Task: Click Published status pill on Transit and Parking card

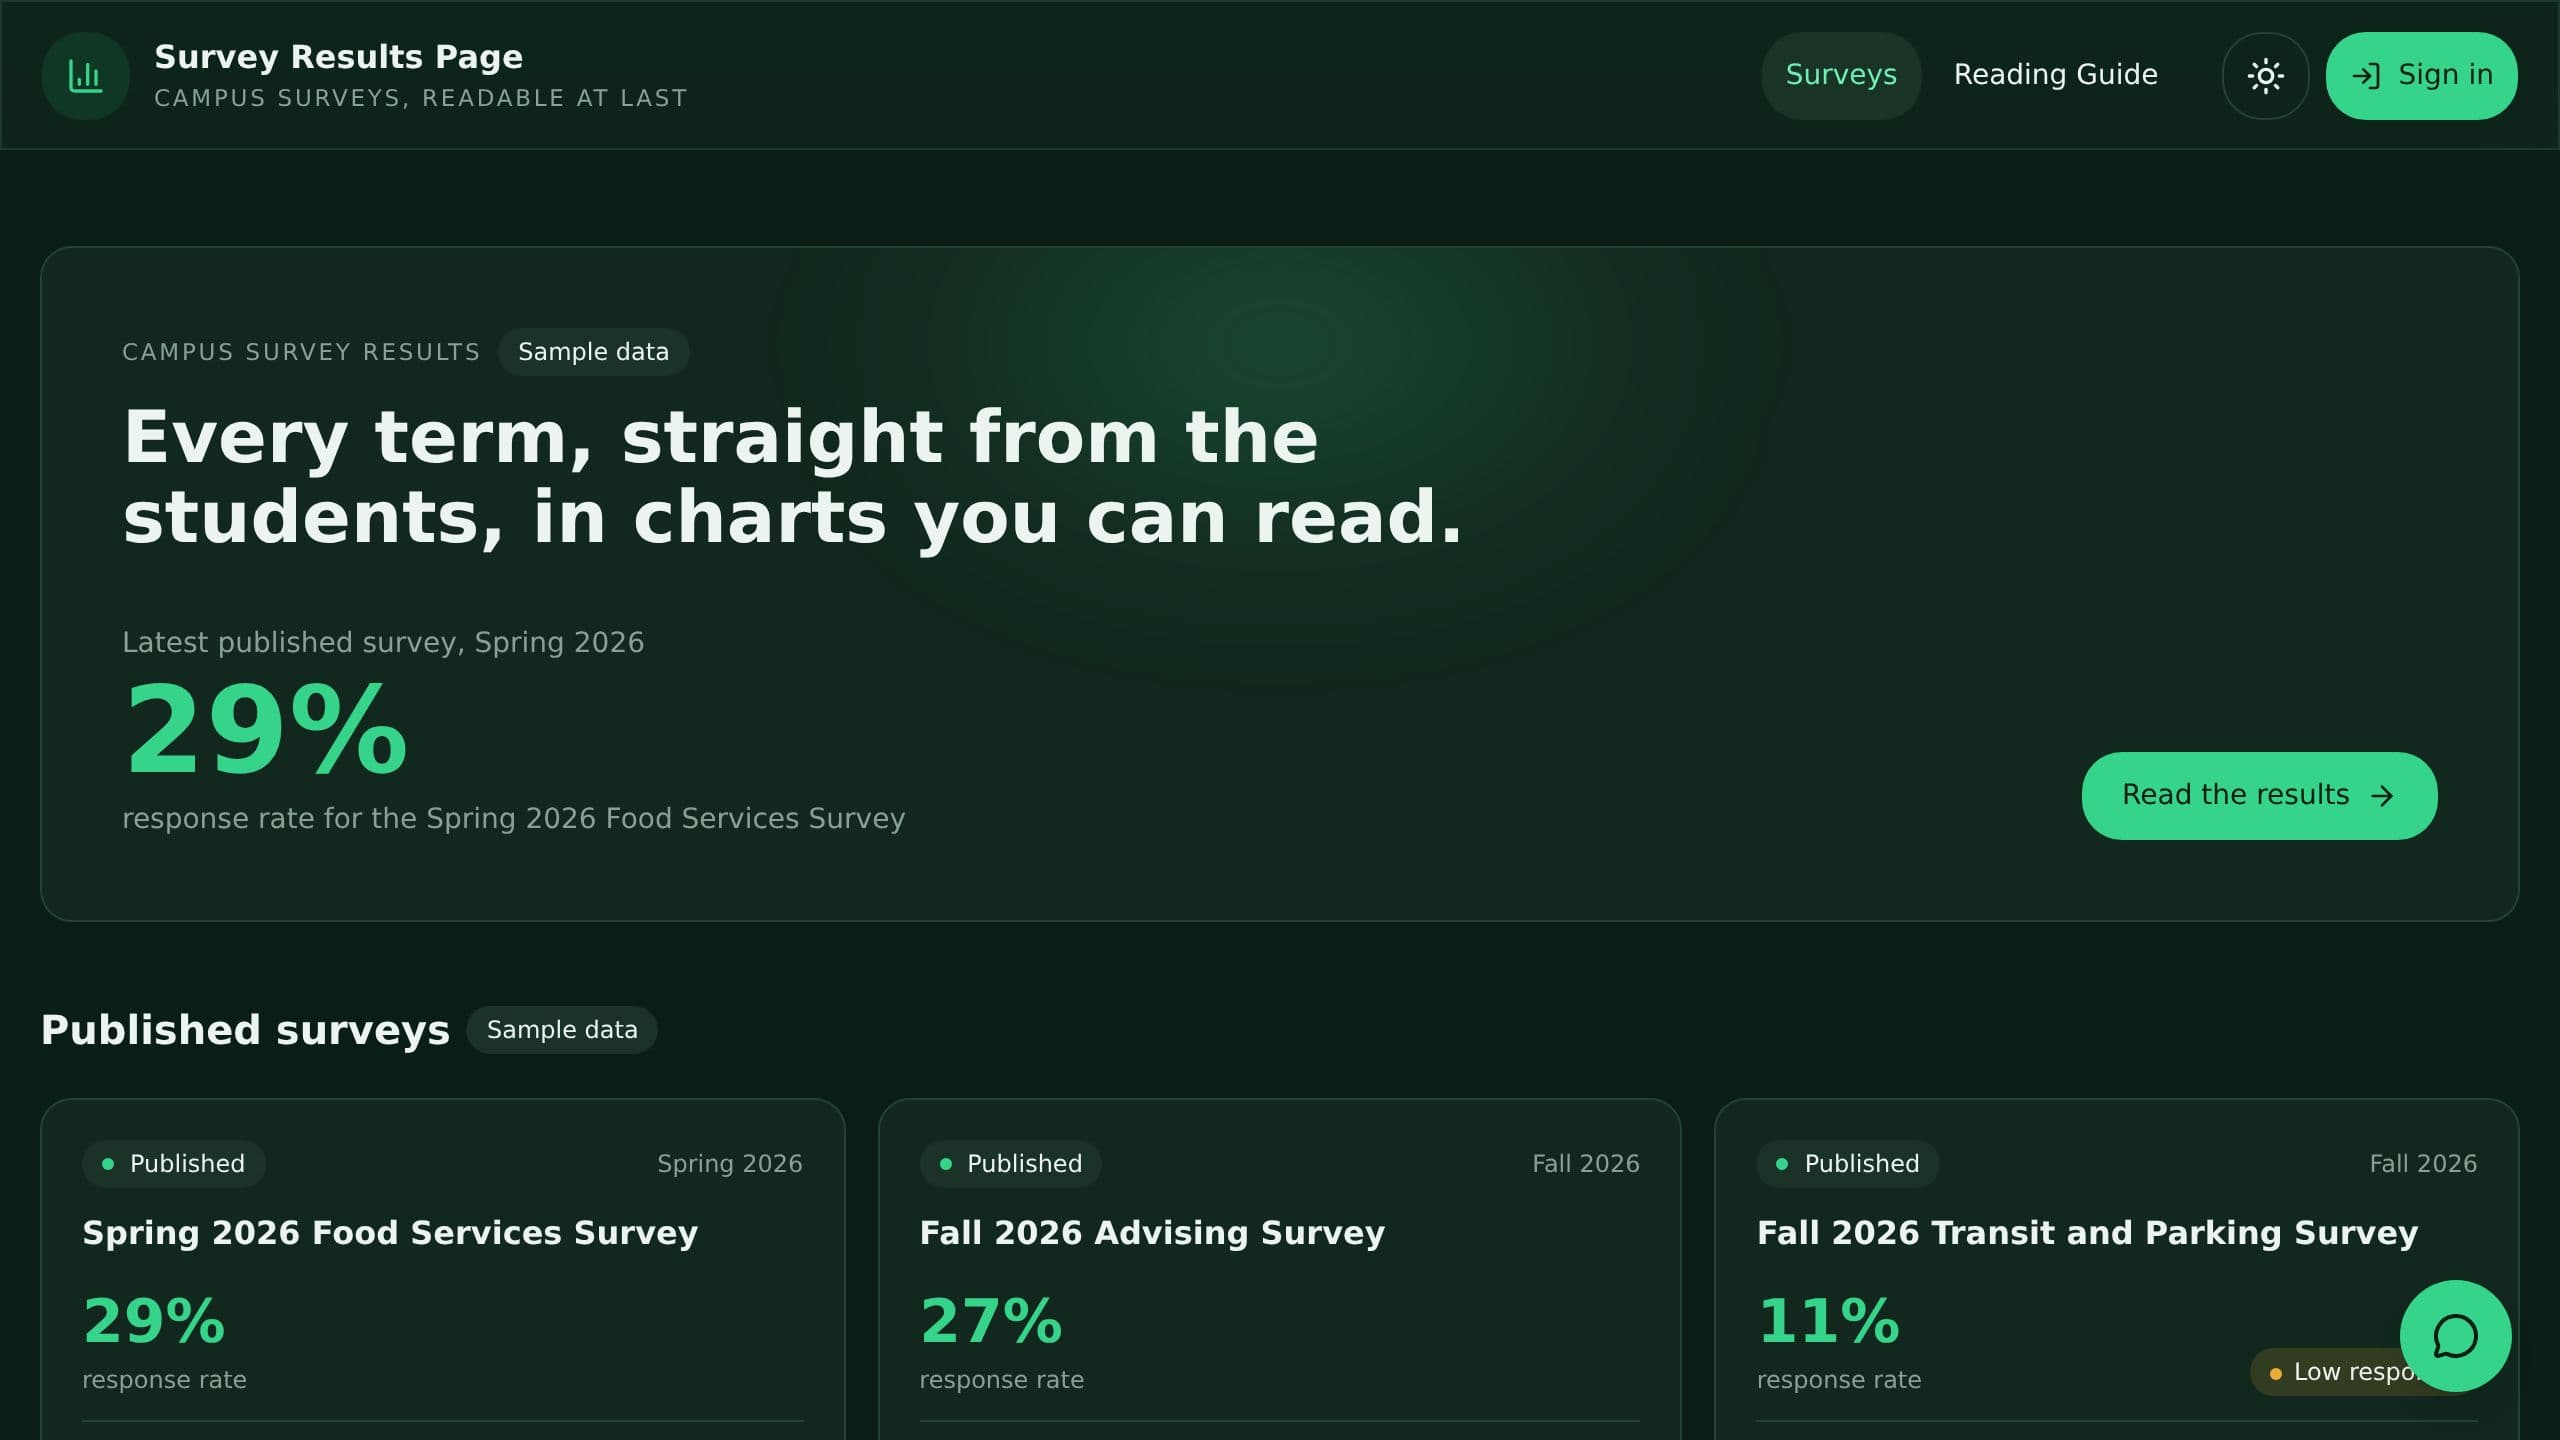Action: [1848, 1164]
